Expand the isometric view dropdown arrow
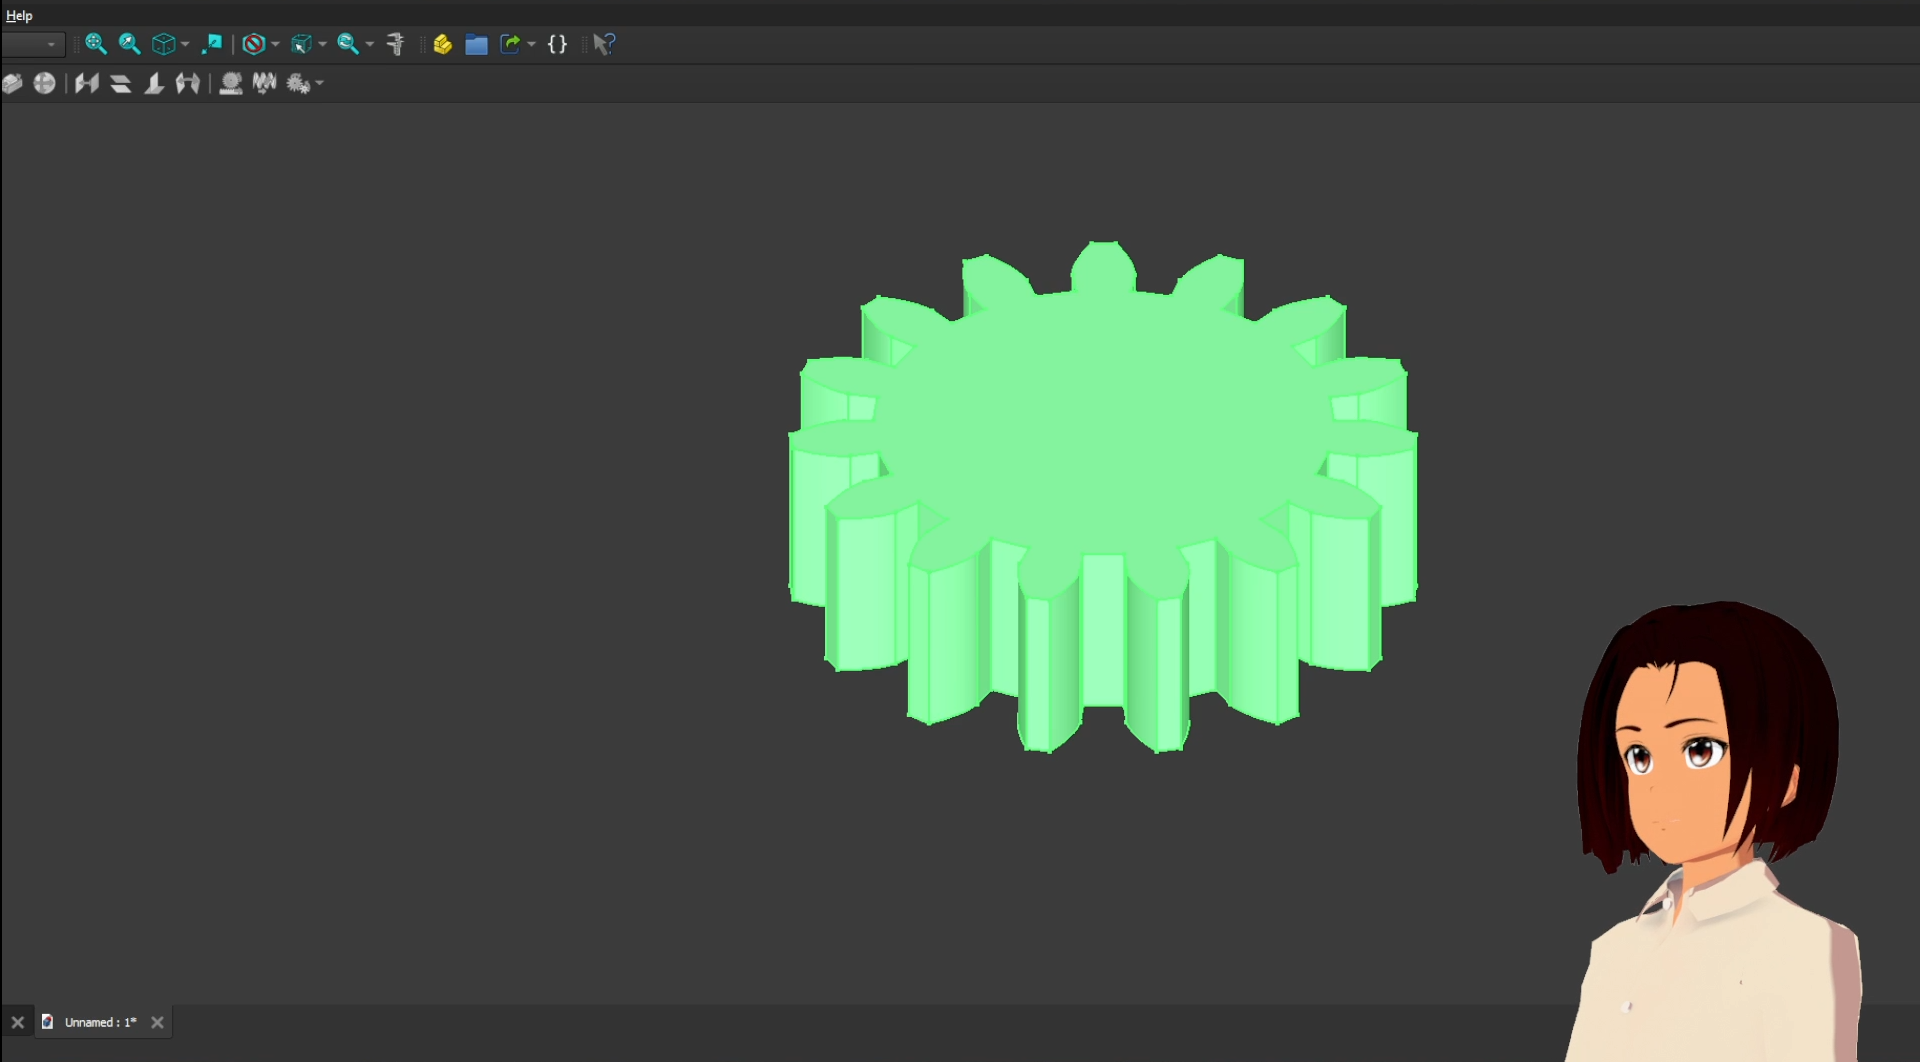Screen dimensions: 1920x1062 click(x=185, y=44)
